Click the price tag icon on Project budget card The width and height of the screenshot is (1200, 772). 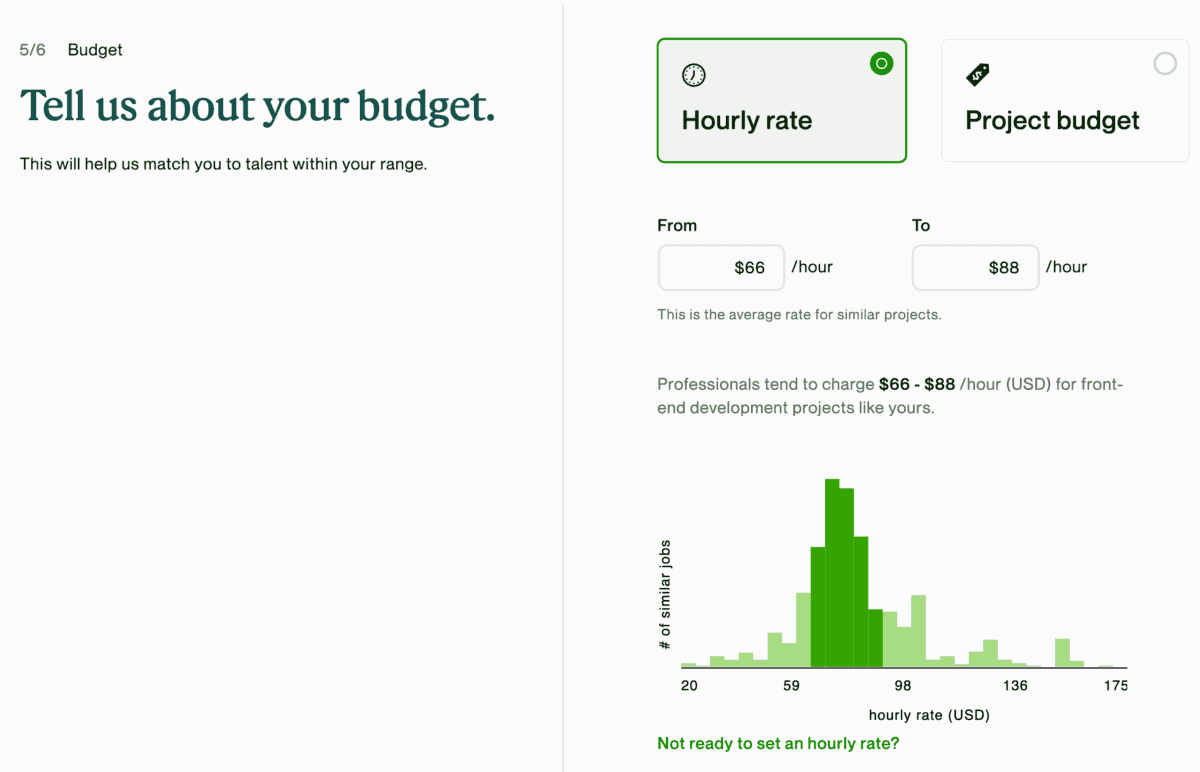pos(977,73)
